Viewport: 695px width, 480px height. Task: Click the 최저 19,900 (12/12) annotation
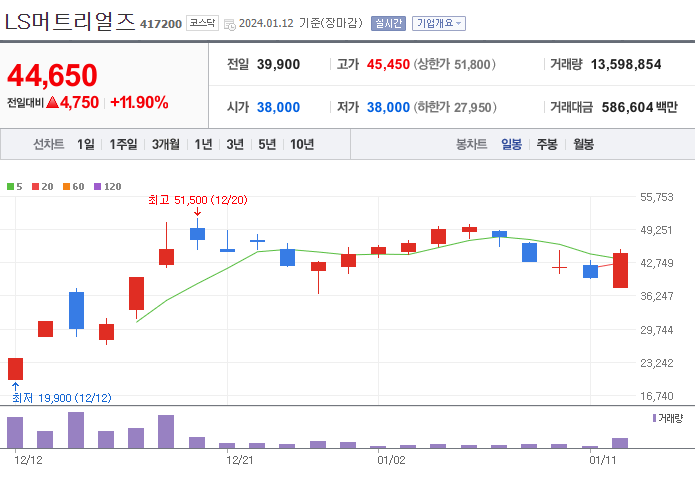point(62,398)
